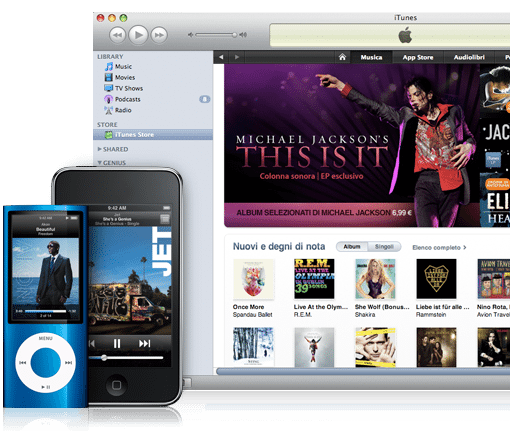Image resolution: width=511 pixels, height=431 pixels.
Task: Switch to the App Store tab
Action: click(x=418, y=57)
